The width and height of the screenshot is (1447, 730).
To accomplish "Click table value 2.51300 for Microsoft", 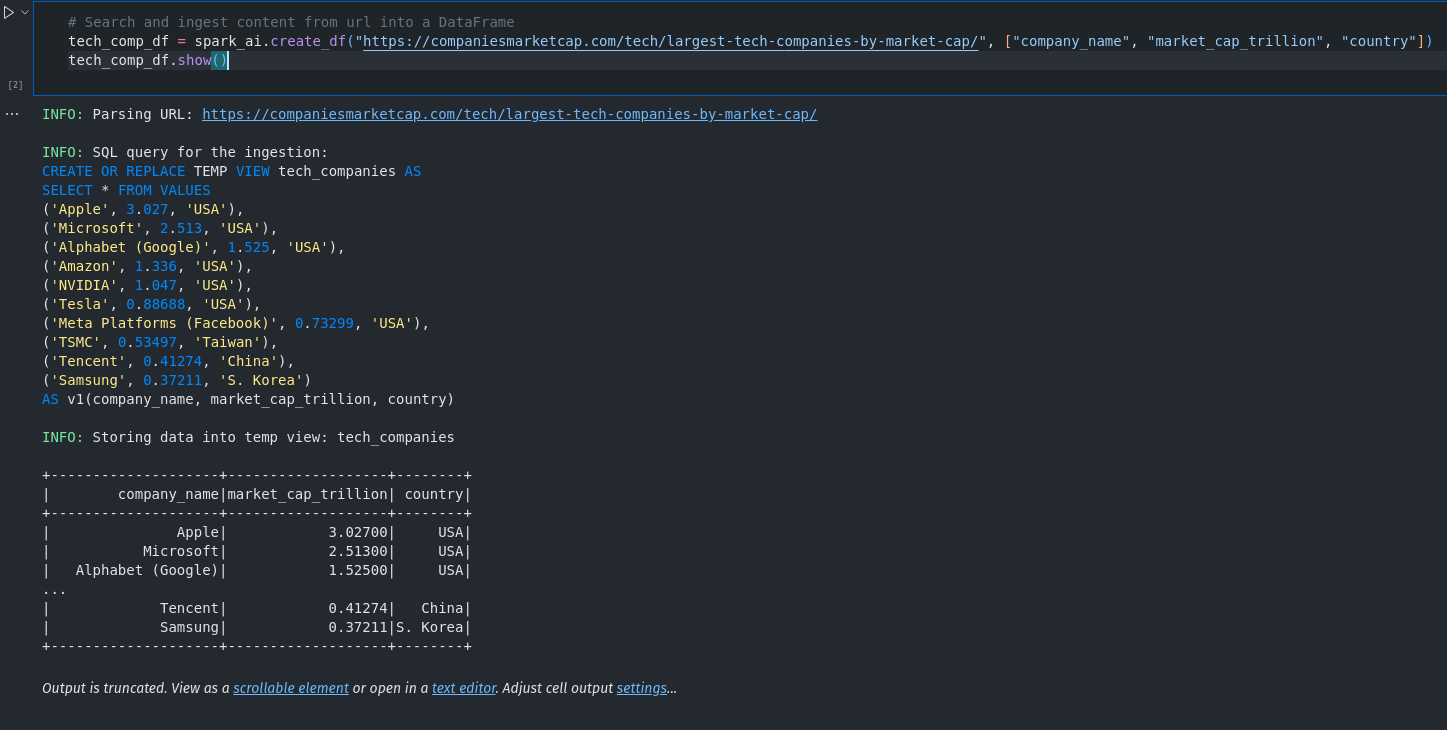I will pos(358,551).
